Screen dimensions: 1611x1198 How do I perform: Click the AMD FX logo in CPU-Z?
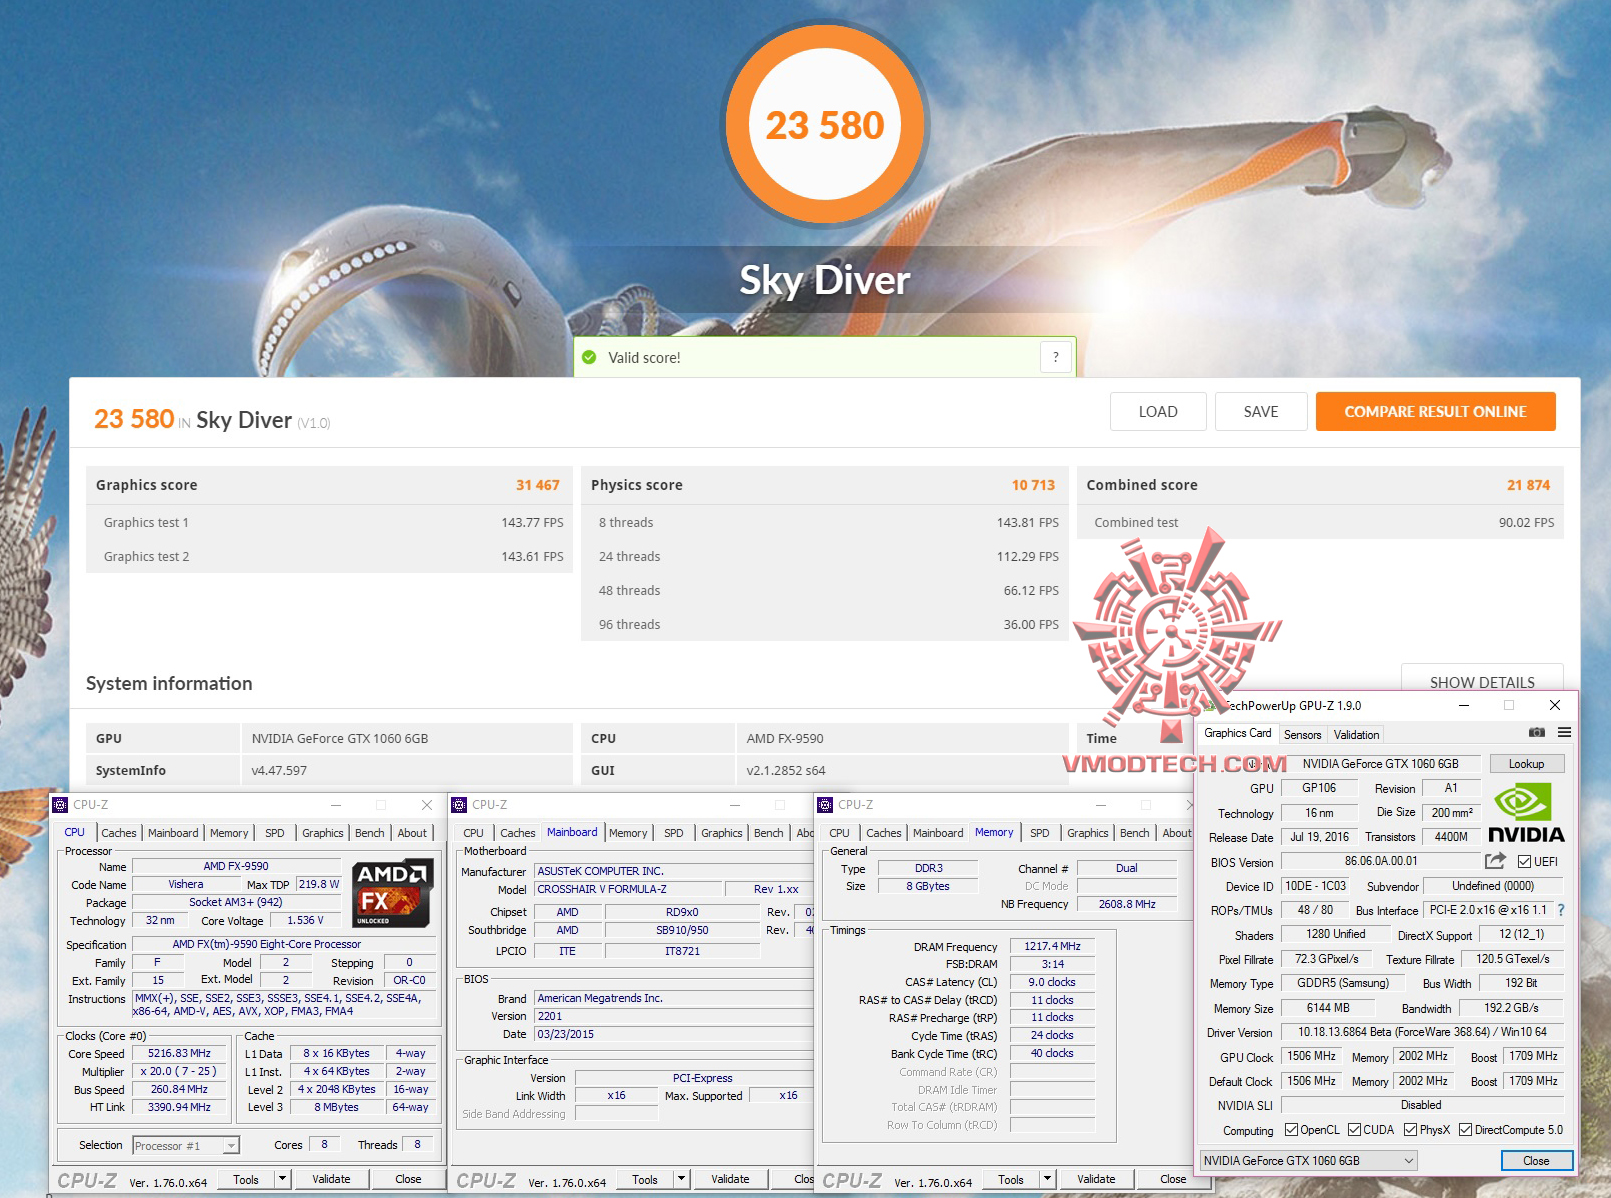[393, 893]
